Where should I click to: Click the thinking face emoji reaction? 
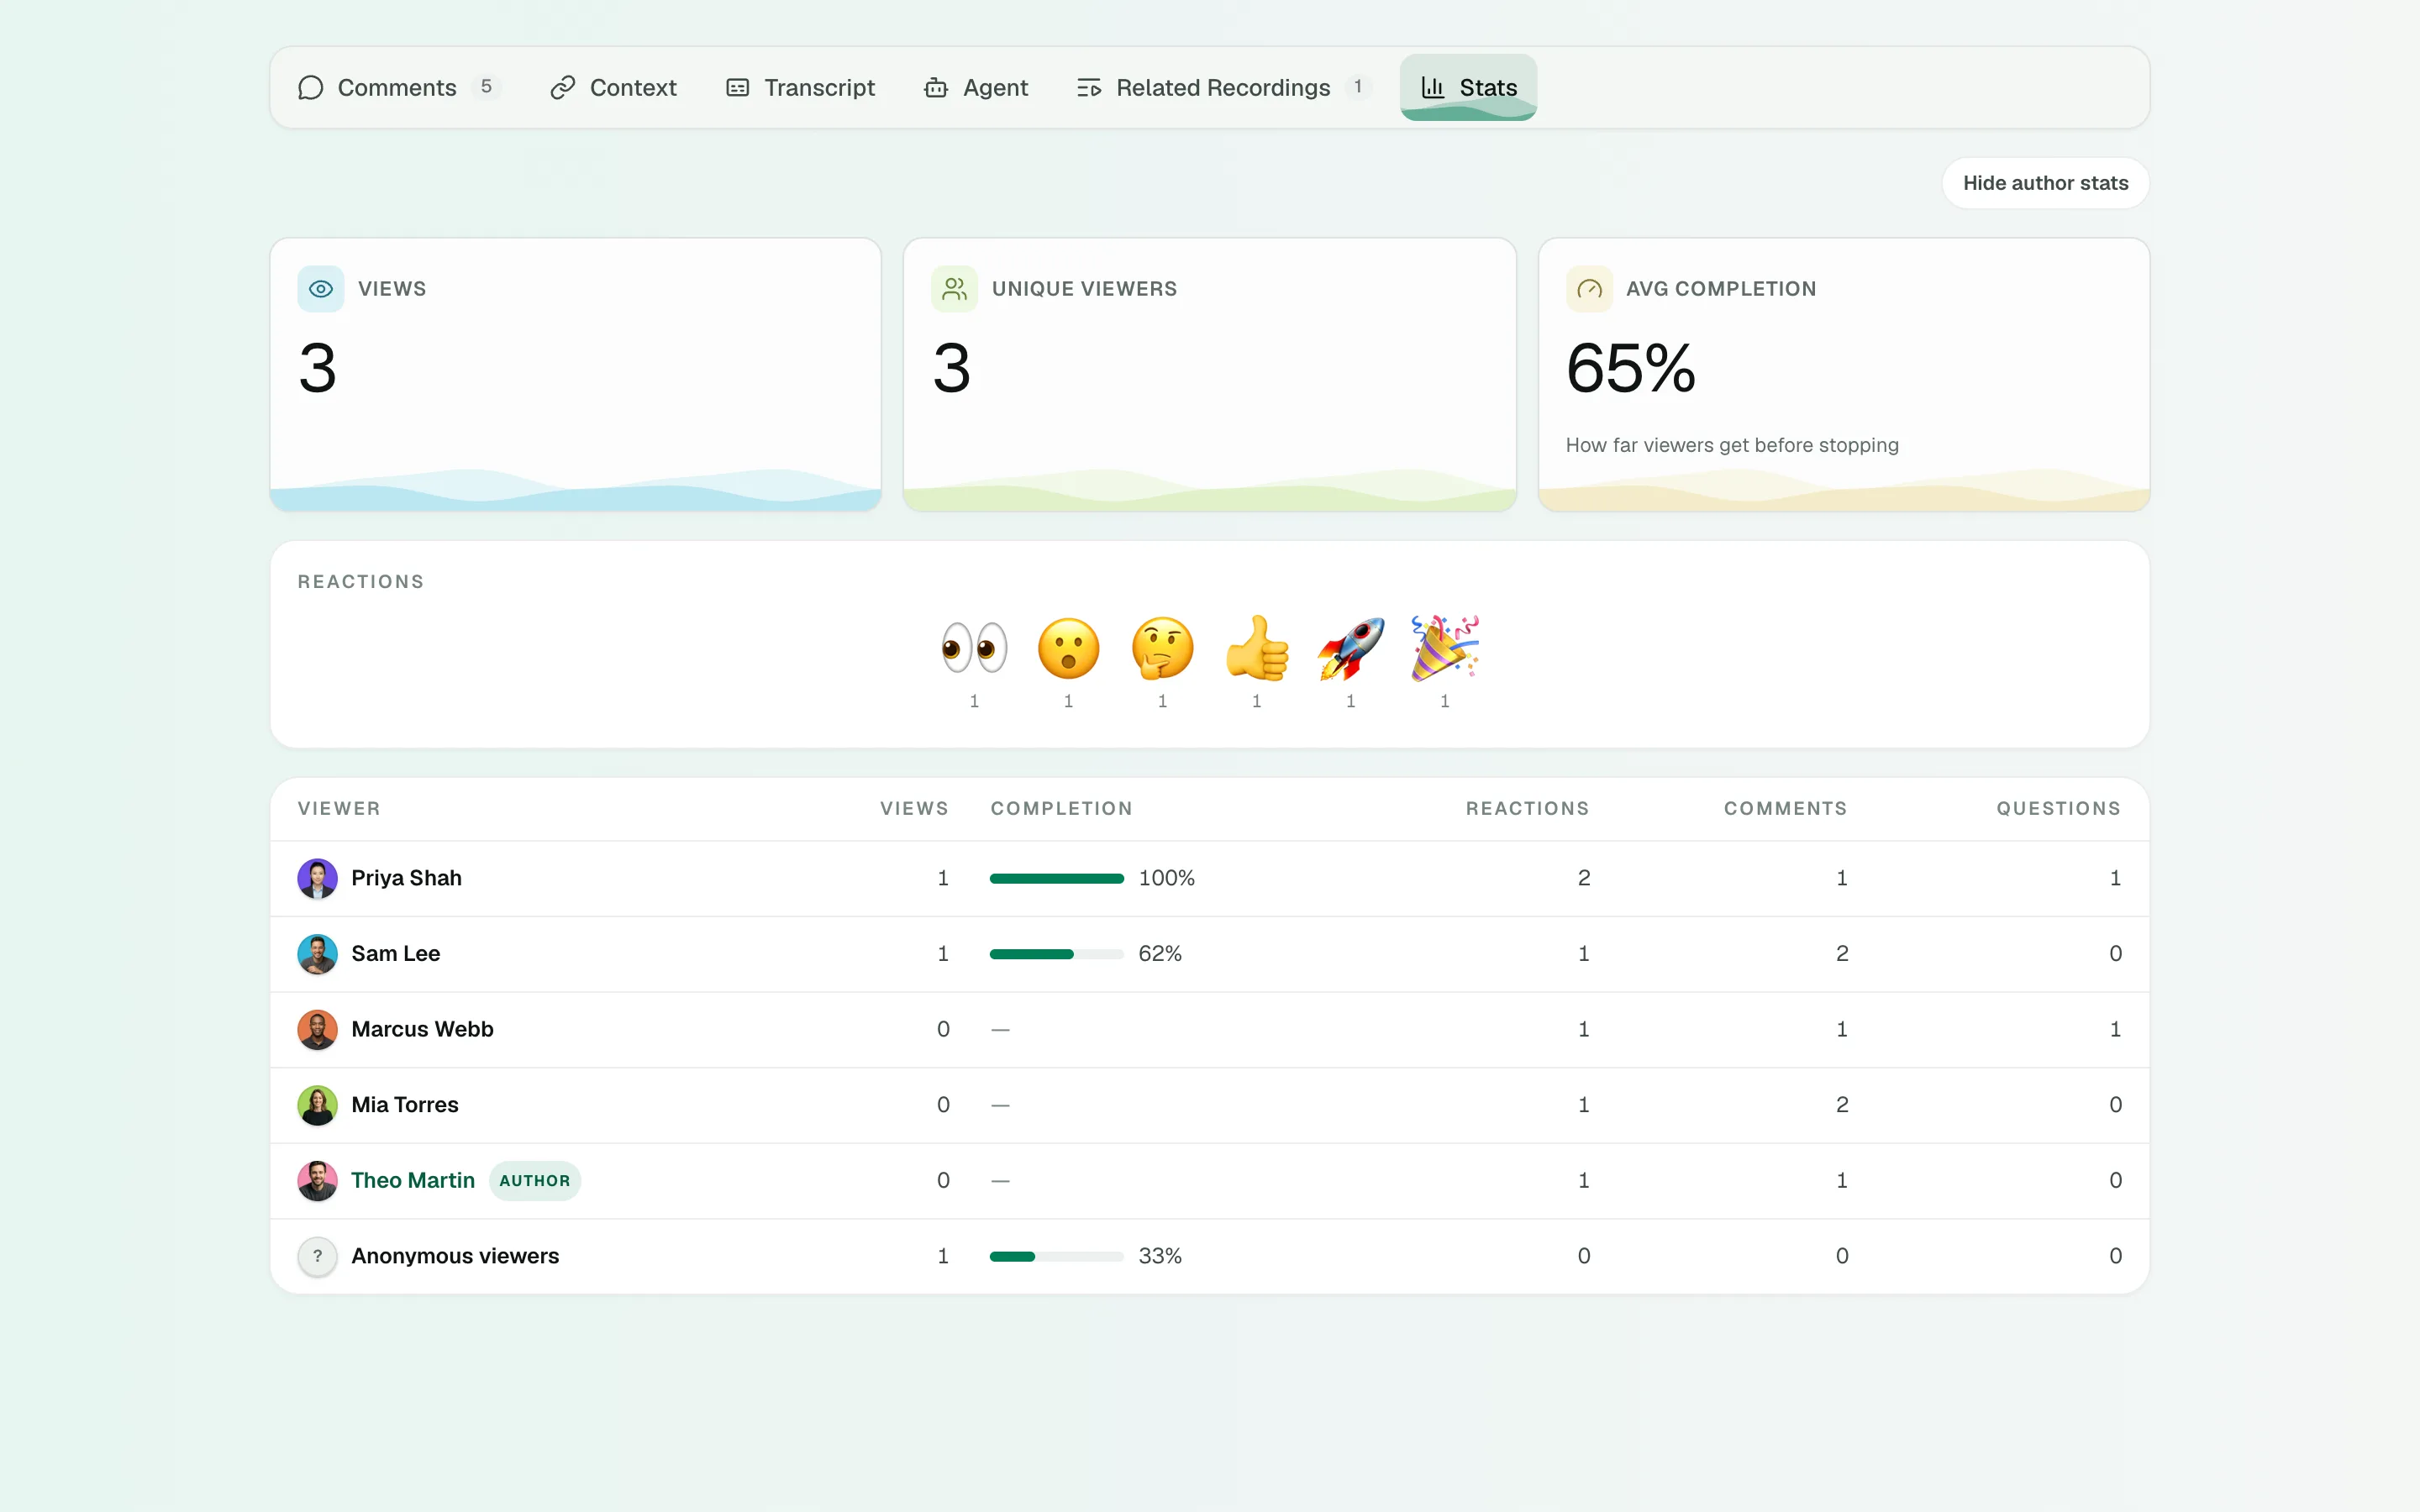(x=1162, y=648)
